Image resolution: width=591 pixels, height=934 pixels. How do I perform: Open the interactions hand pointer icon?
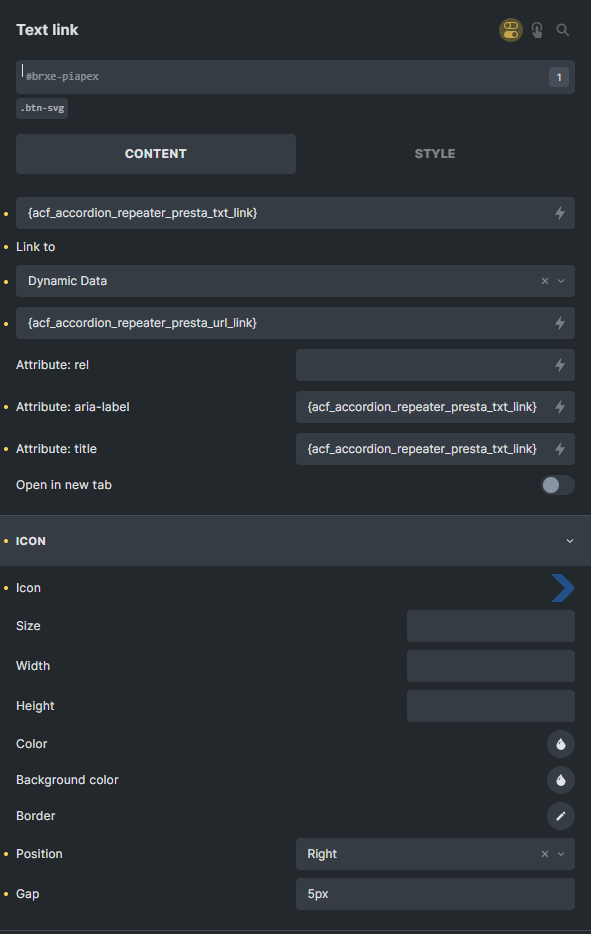click(x=537, y=30)
